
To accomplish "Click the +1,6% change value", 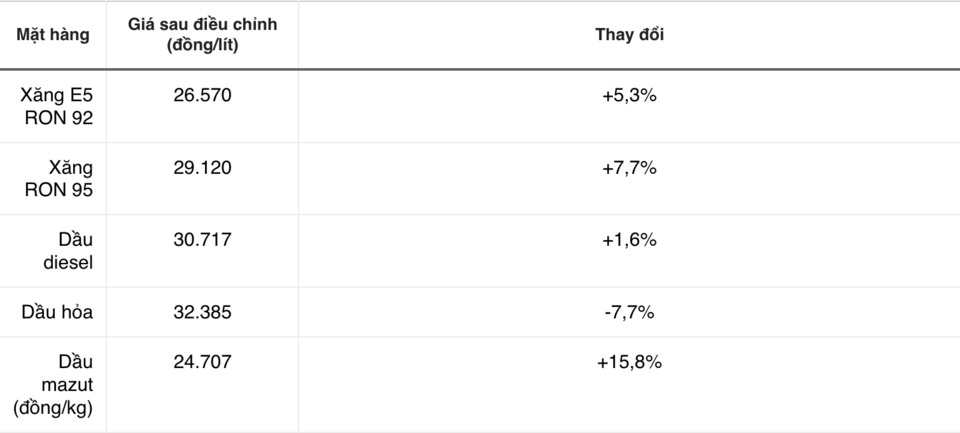I will click(629, 240).
